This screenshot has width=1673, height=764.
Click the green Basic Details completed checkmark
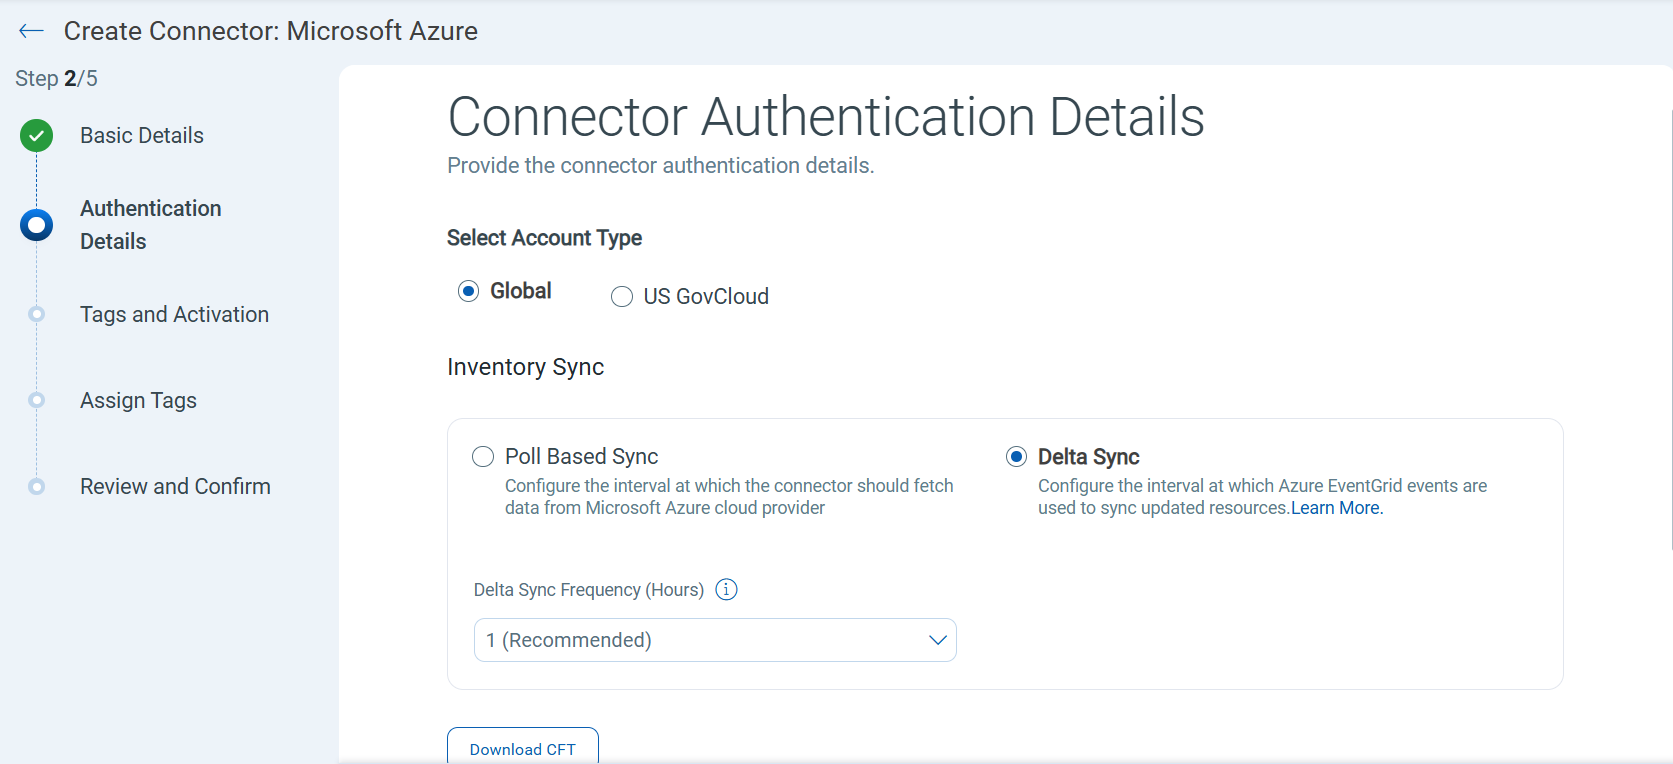pyautogui.click(x=37, y=135)
